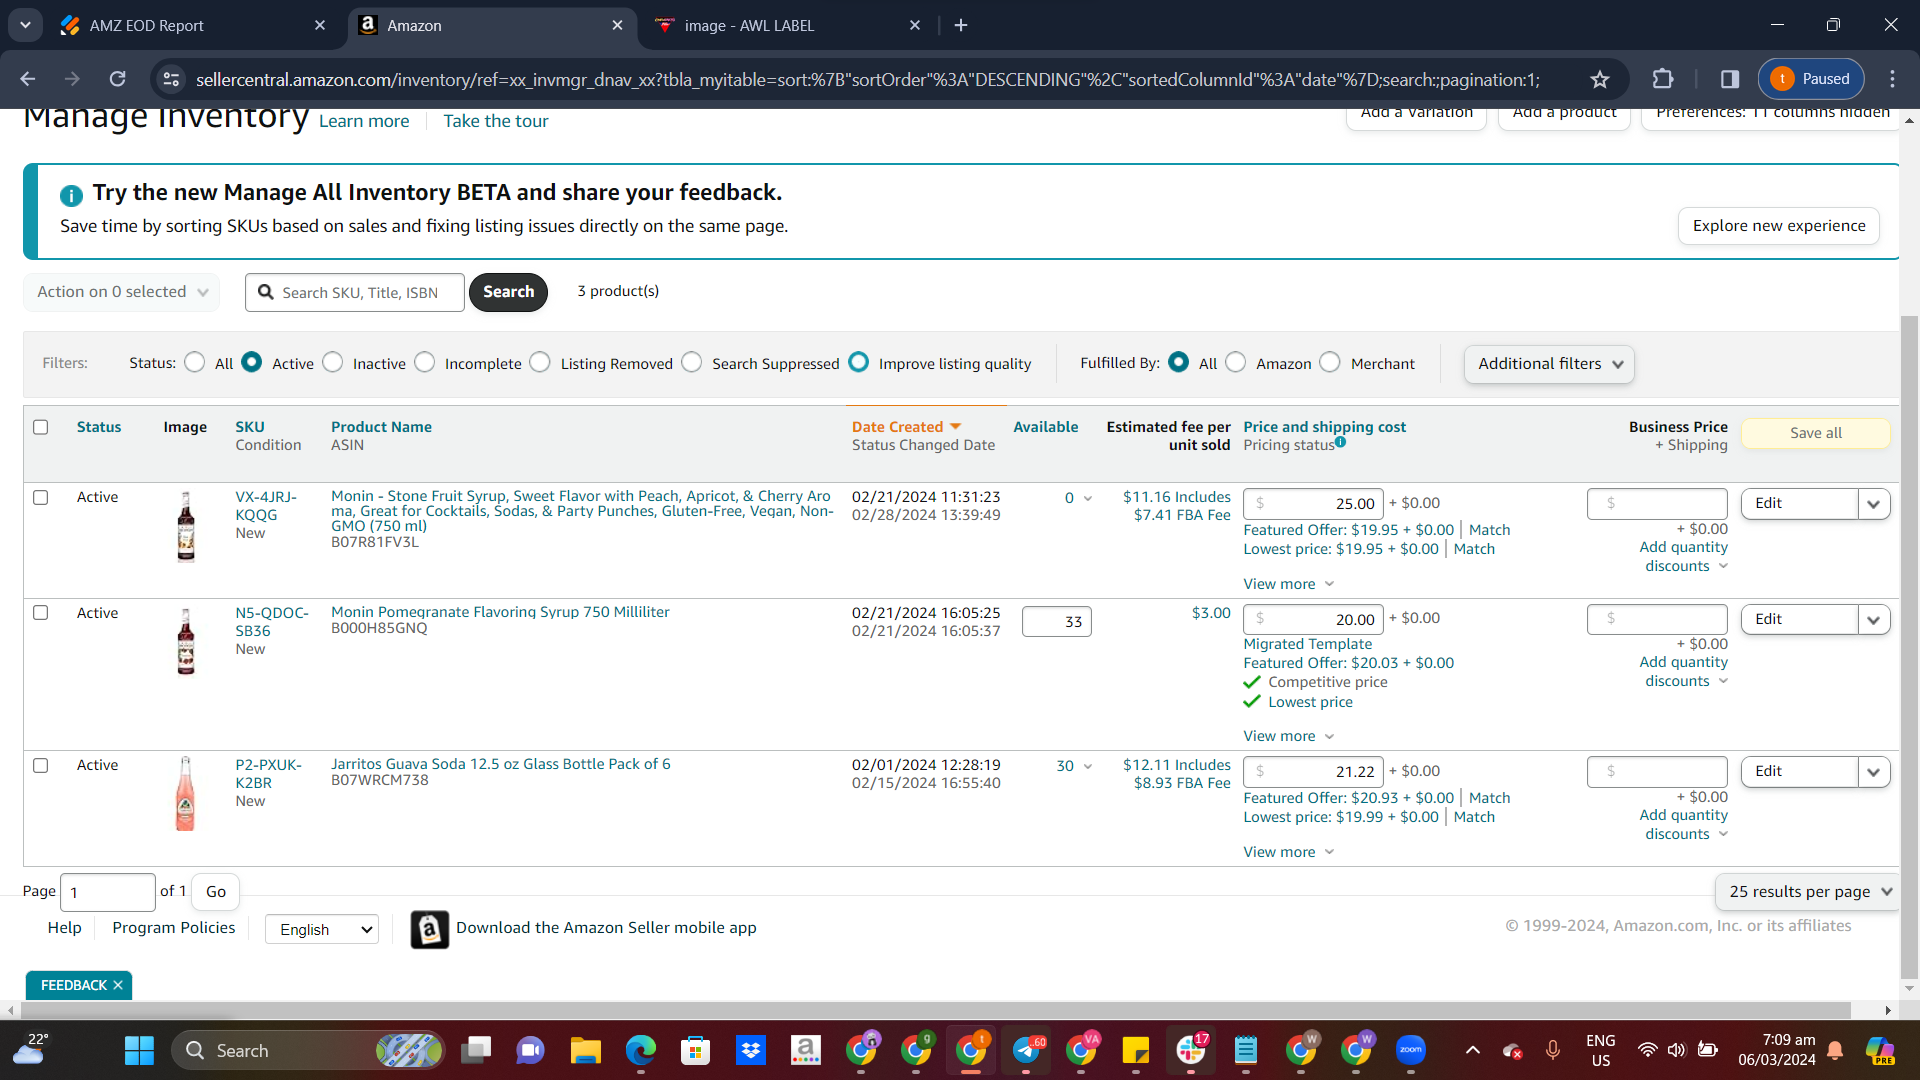Open Telegram from the taskbar
Screen dimensions: 1920x1080
(x=1027, y=1050)
